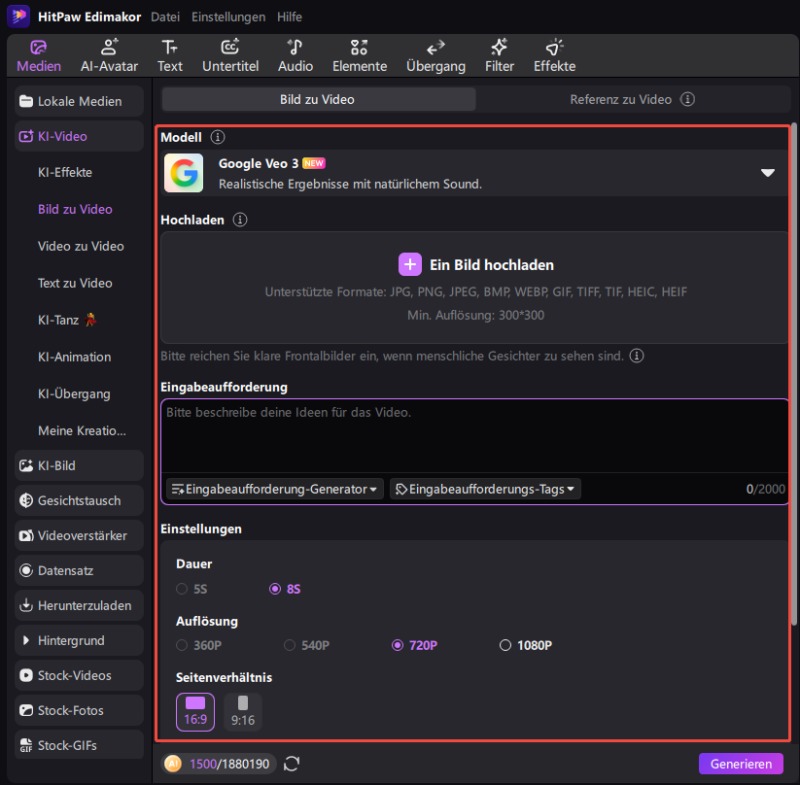Open KI-Animation in the sidebar

(74, 357)
